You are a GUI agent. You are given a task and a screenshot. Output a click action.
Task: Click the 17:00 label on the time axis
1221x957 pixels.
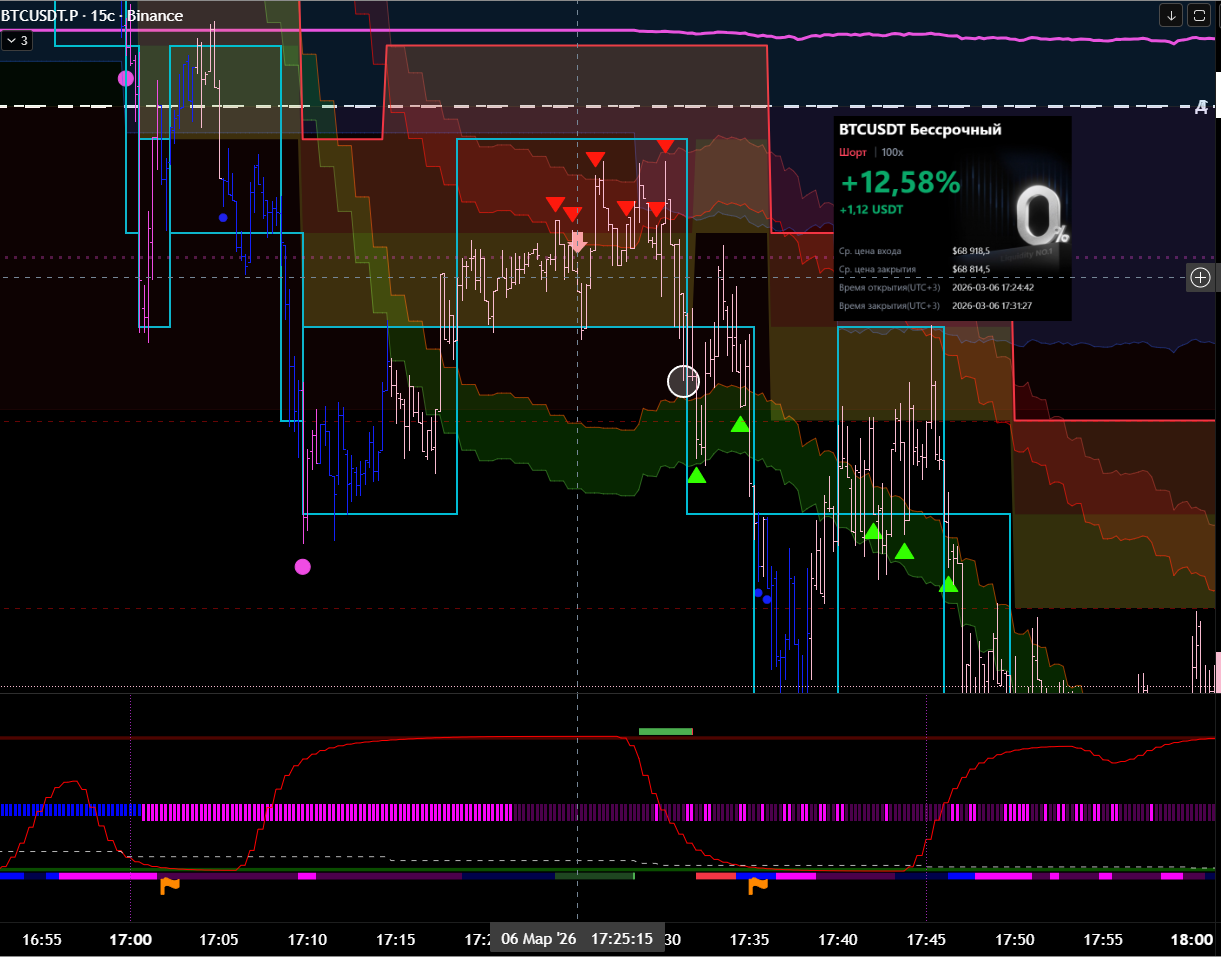[x=130, y=939]
